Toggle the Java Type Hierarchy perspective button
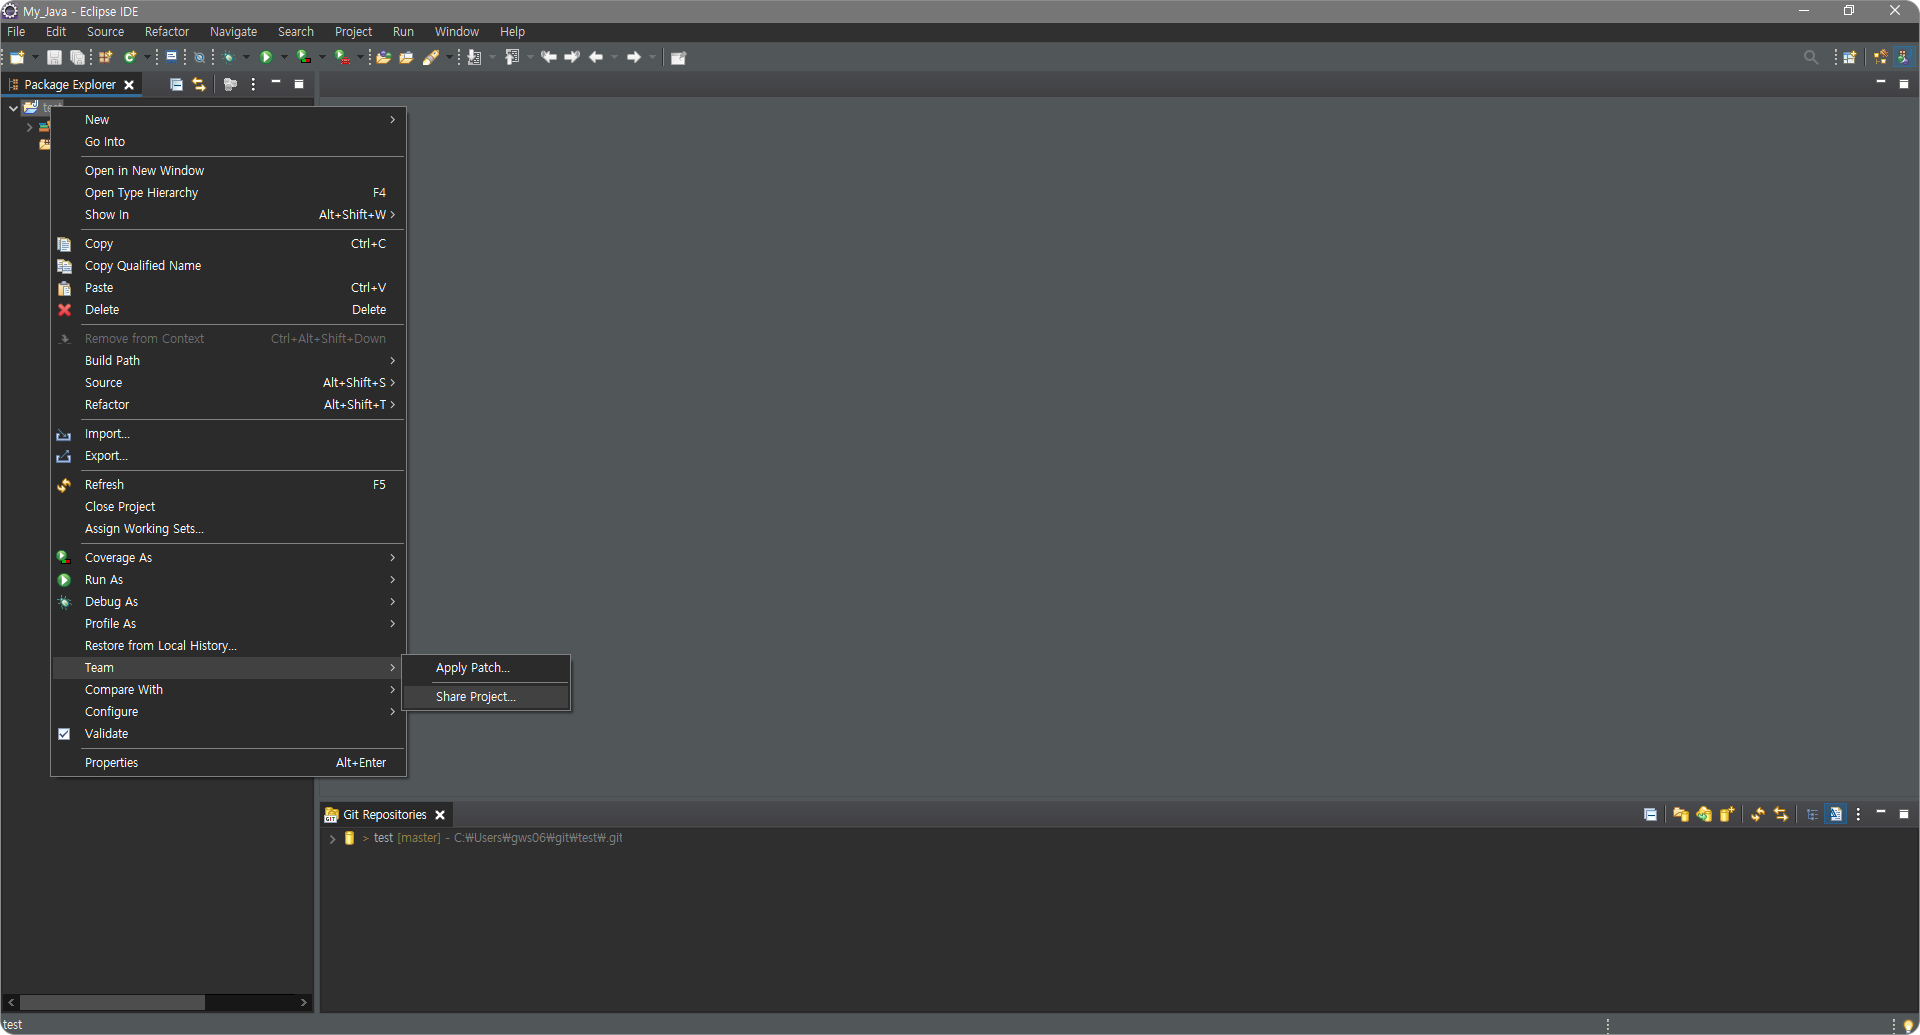1920x1035 pixels. [1880, 58]
